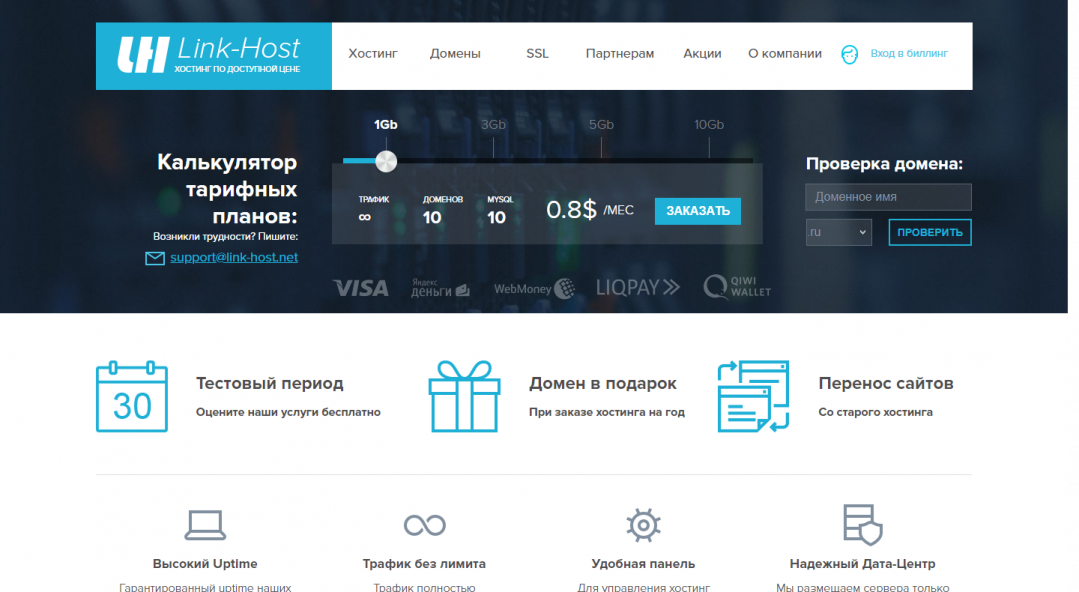Click the LIQPAY payment logo

pyautogui.click(x=637, y=287)
